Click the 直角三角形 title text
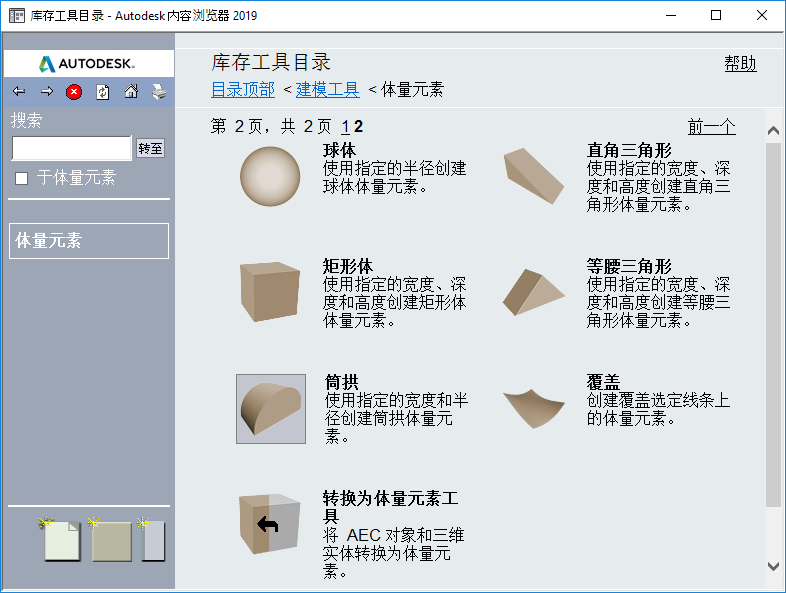This screenshot has height=593, width=786. [x=629, y=150]
